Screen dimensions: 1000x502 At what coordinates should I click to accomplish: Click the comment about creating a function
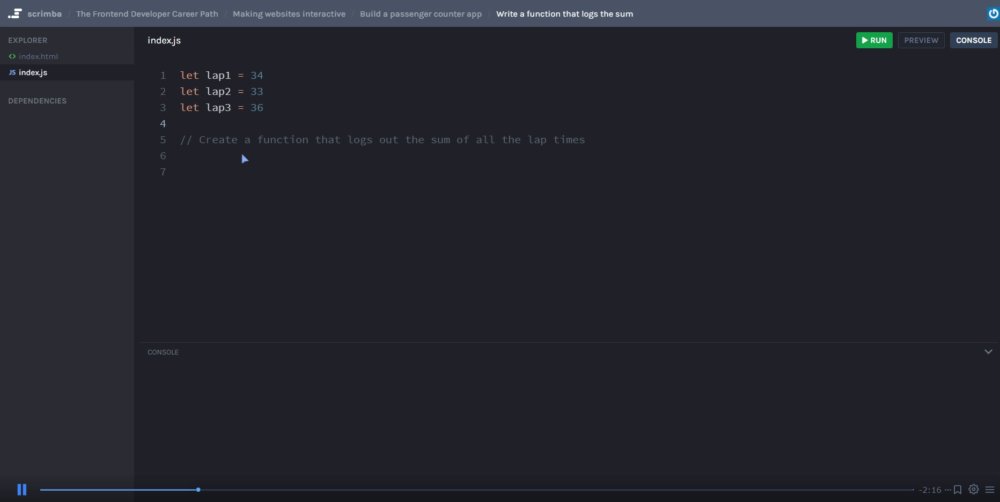click(x=382, y=140)
